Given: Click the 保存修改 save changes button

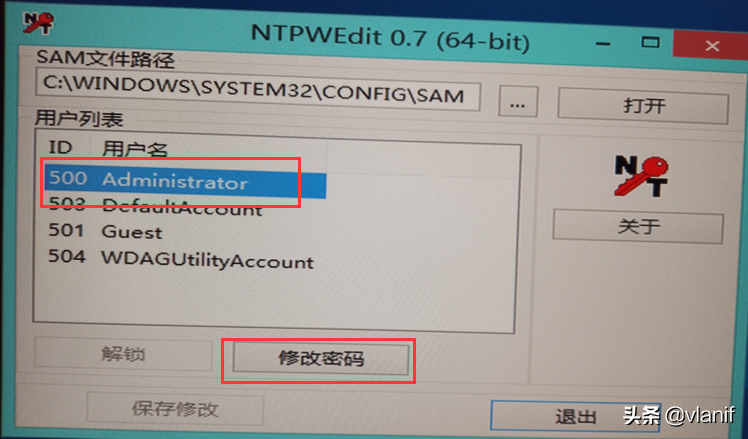Looking at the screenshot, I should [175, 409].
